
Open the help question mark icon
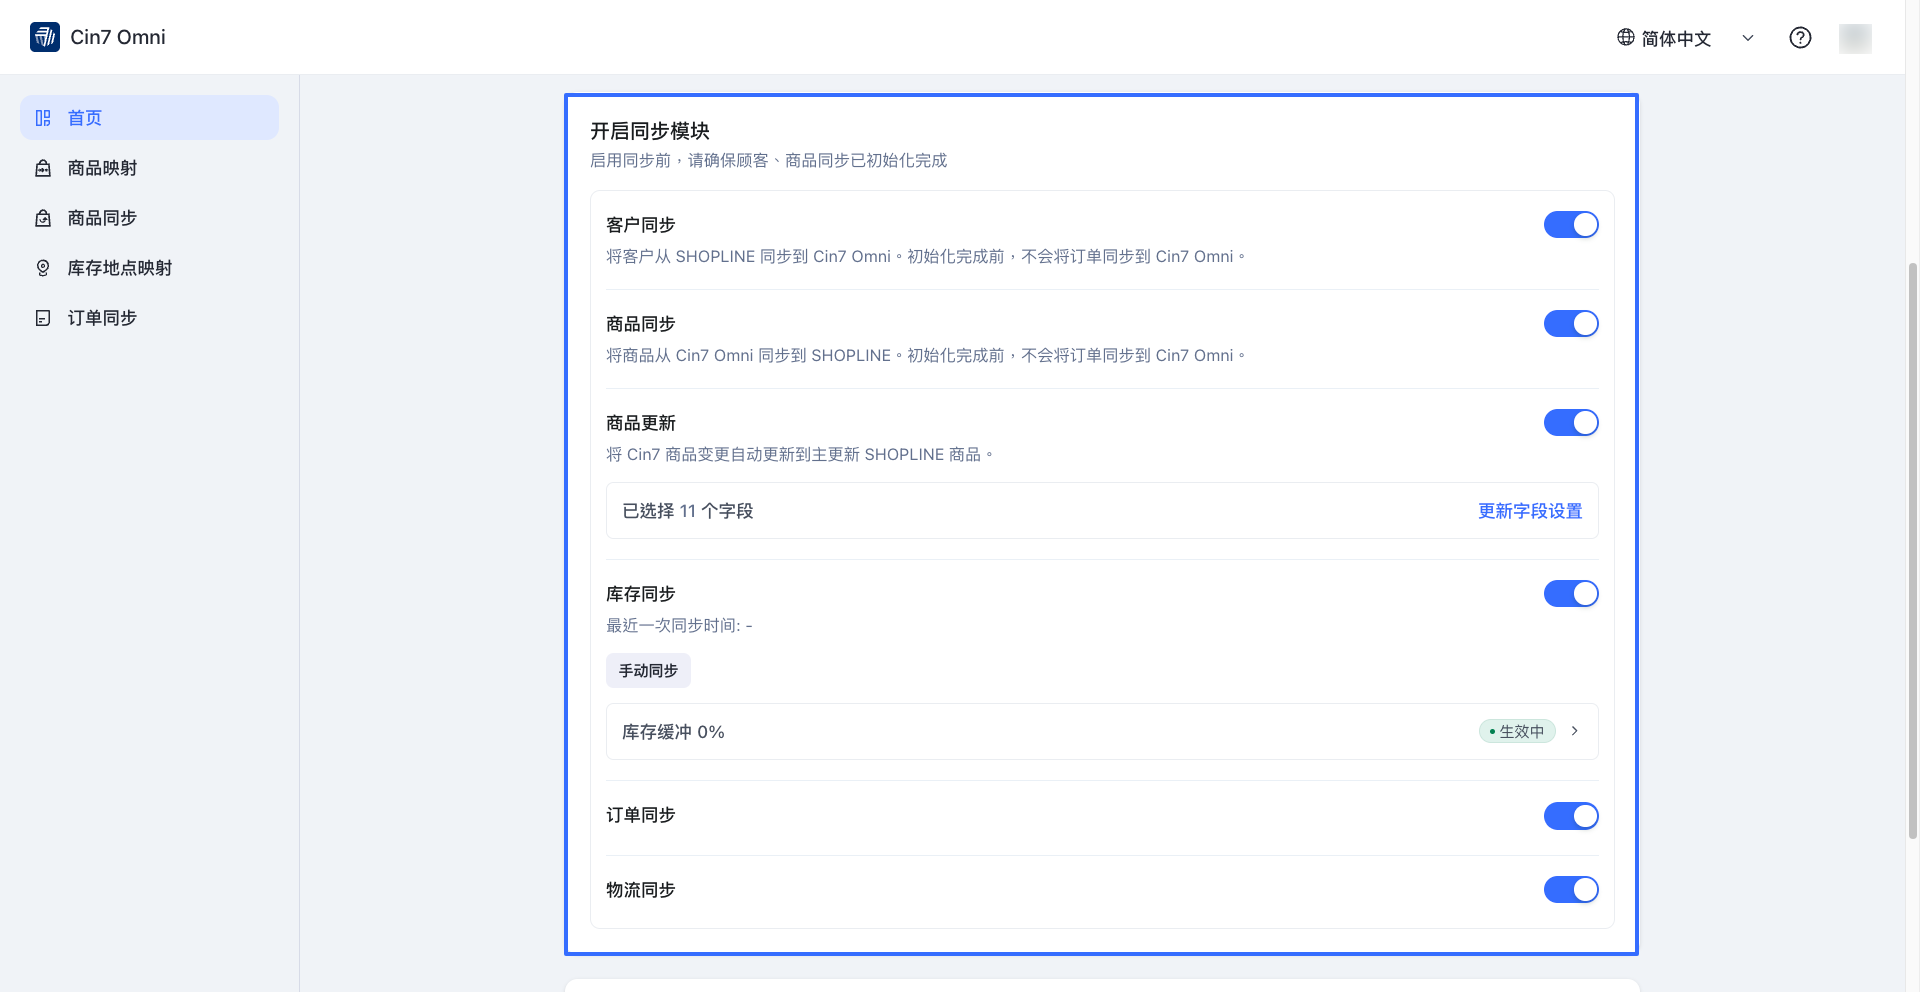1800,38
